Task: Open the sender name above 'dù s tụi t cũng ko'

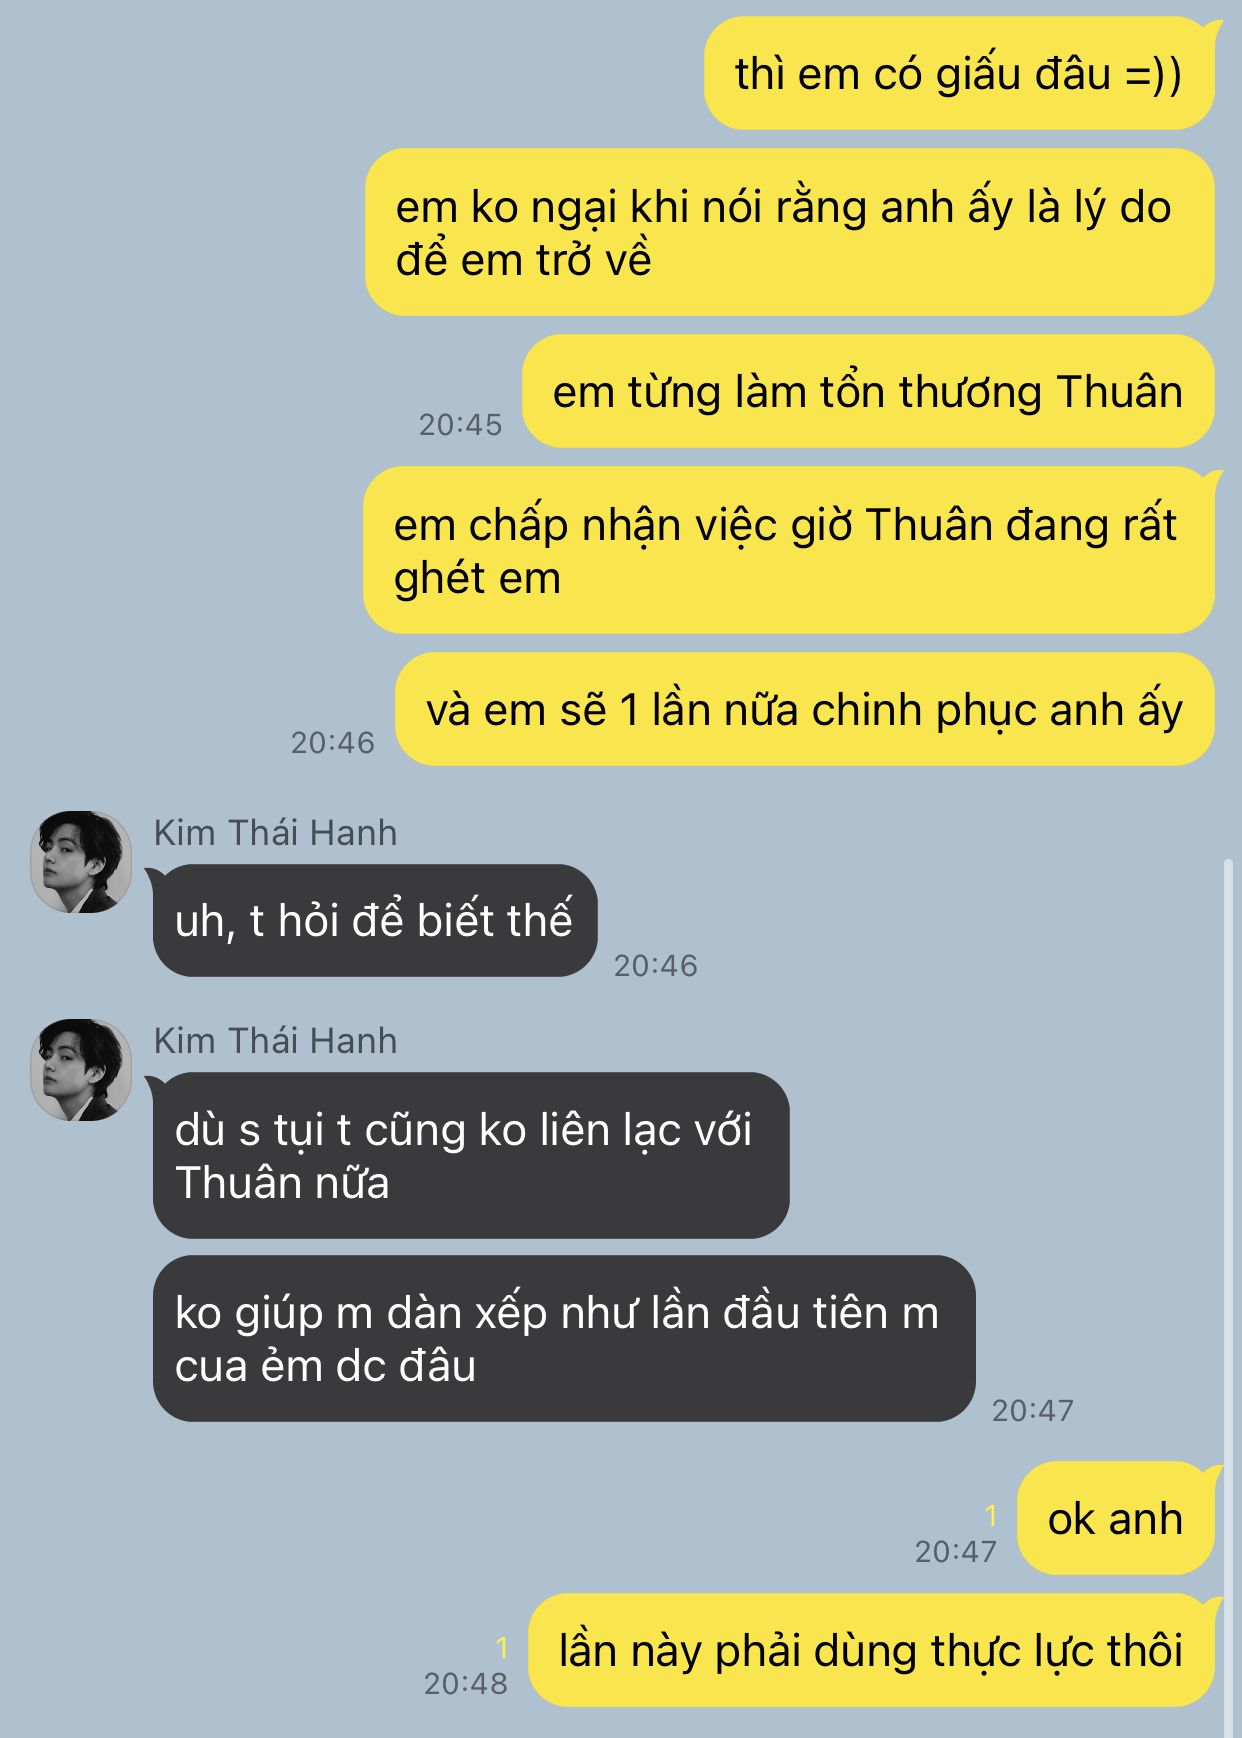Action: (x=275, y=1040)
